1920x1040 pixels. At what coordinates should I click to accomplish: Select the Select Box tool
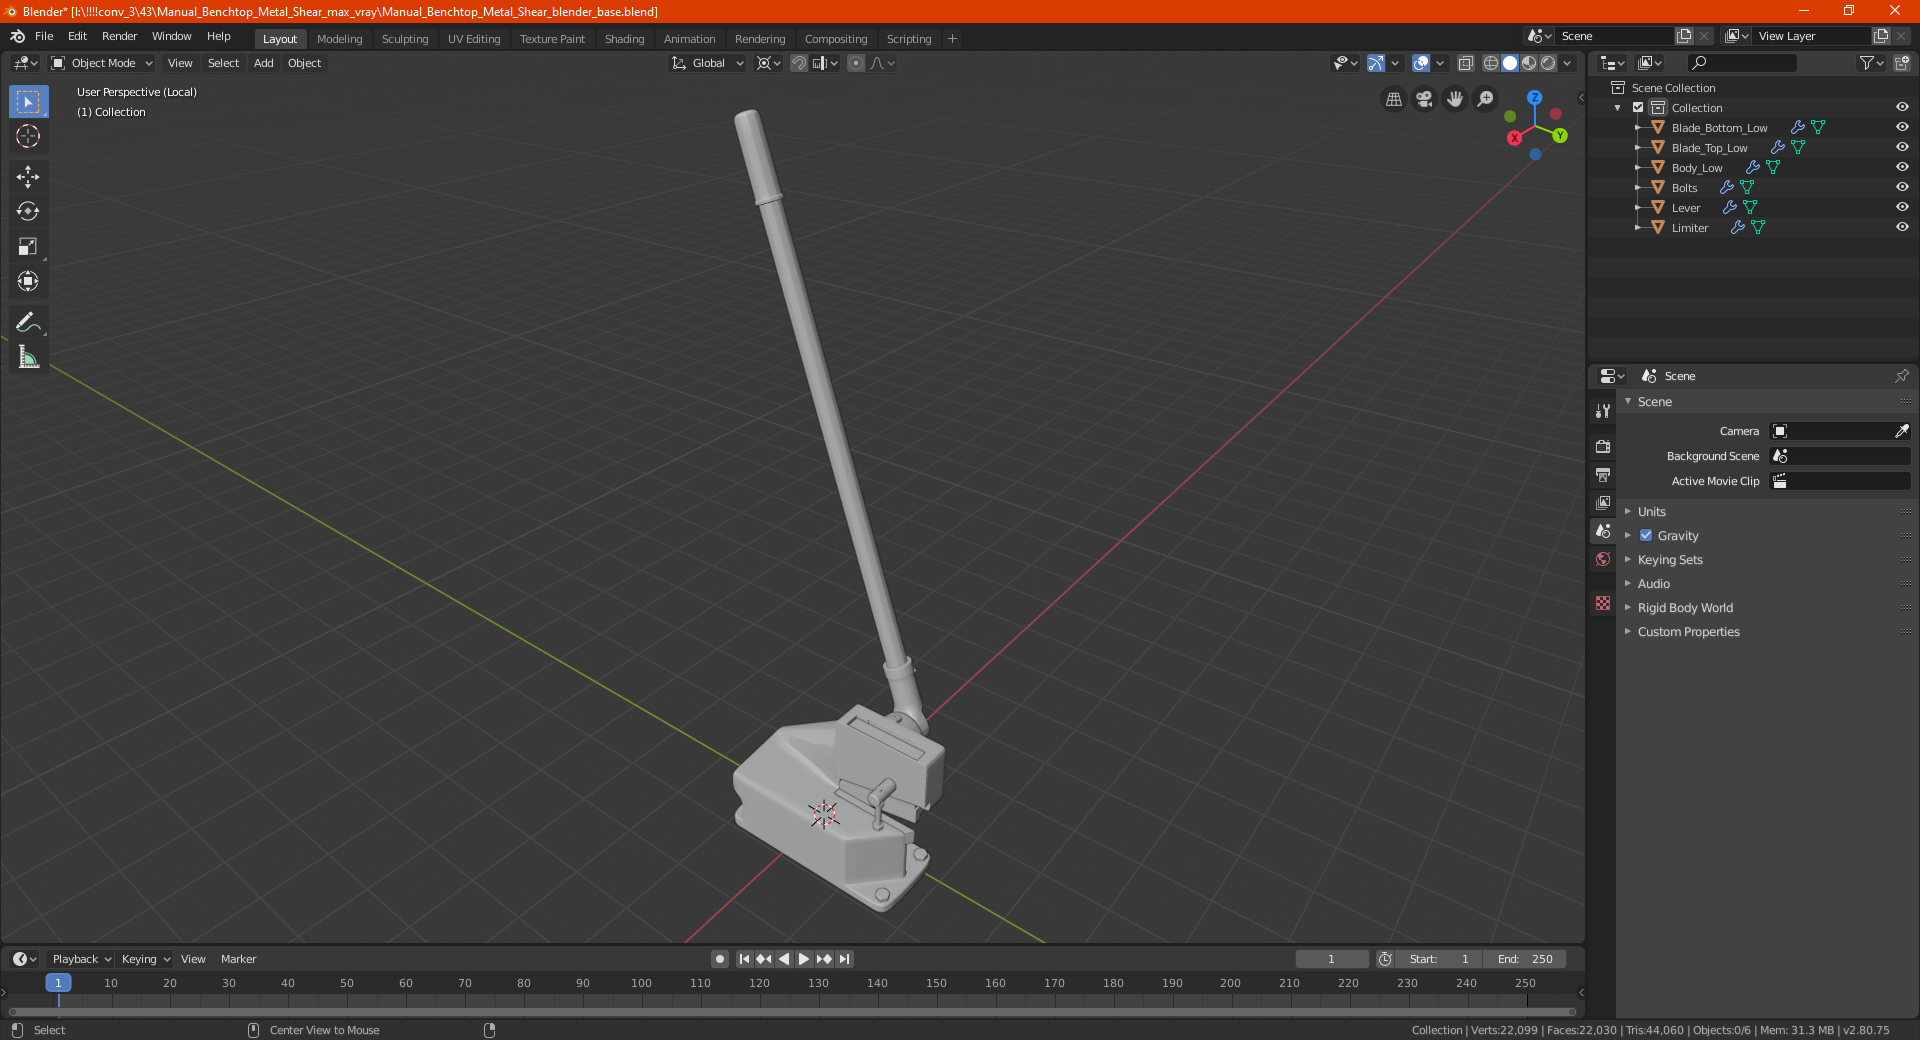click(x=28, y=102)
